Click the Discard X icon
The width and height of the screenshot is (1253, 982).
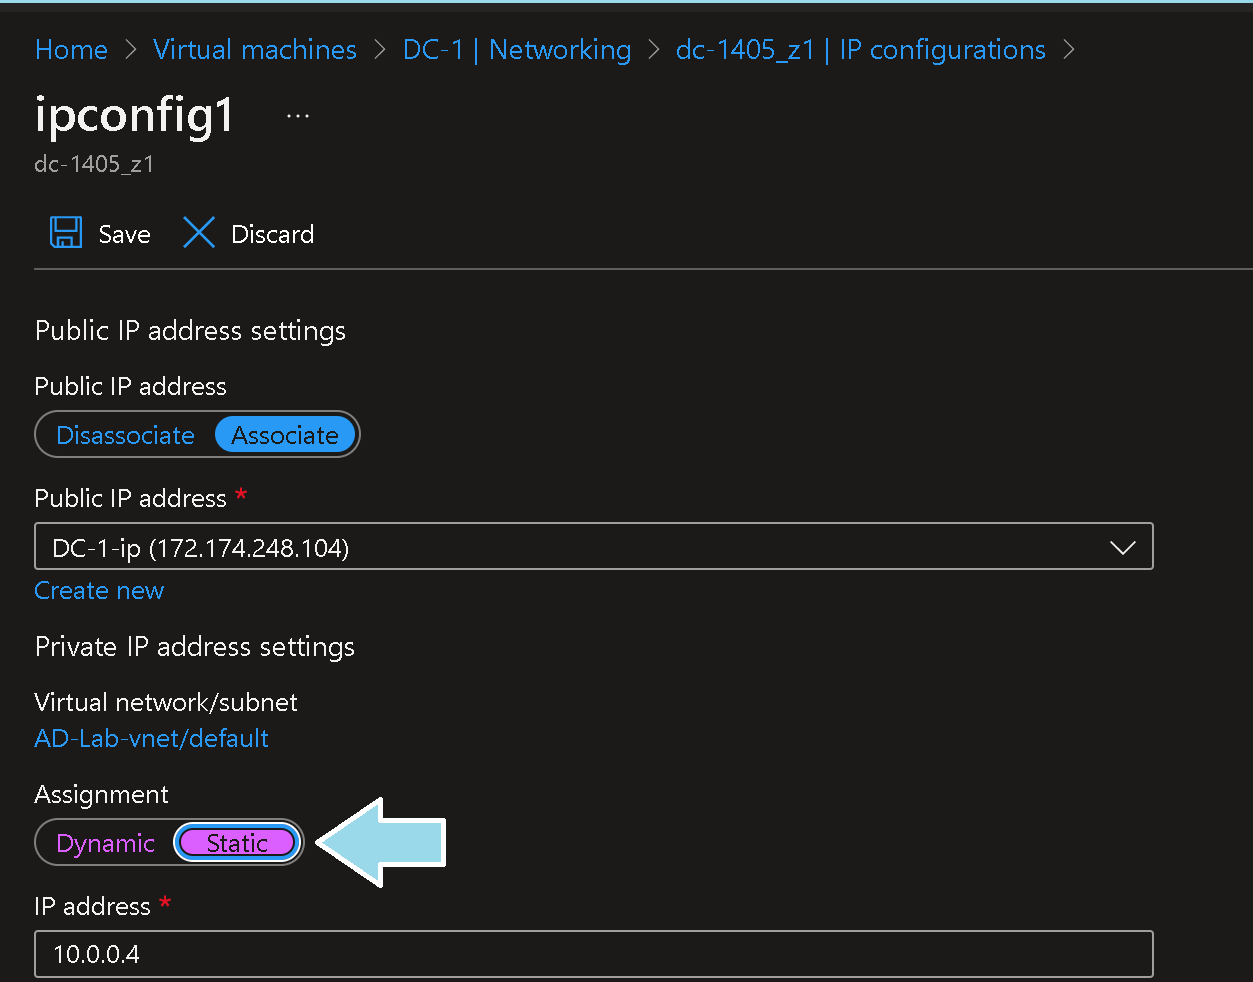click(x=199, y=233)
